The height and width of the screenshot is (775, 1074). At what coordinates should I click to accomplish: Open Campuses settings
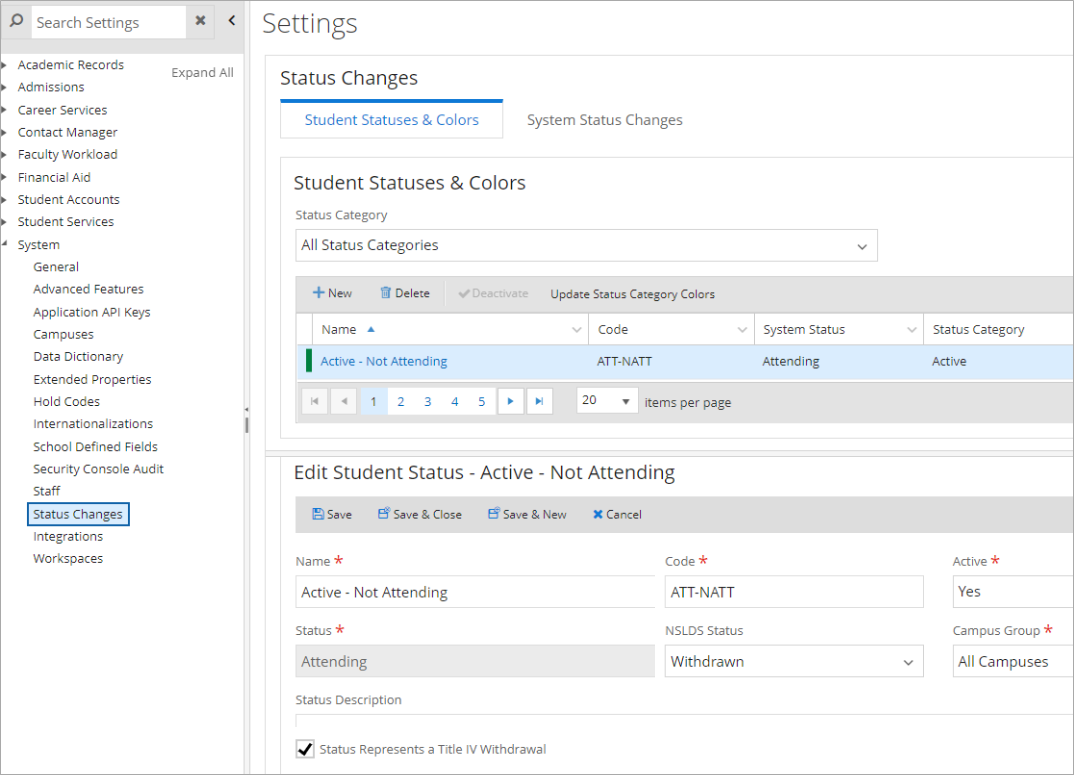pyautogui.click(x=63, y=334)
